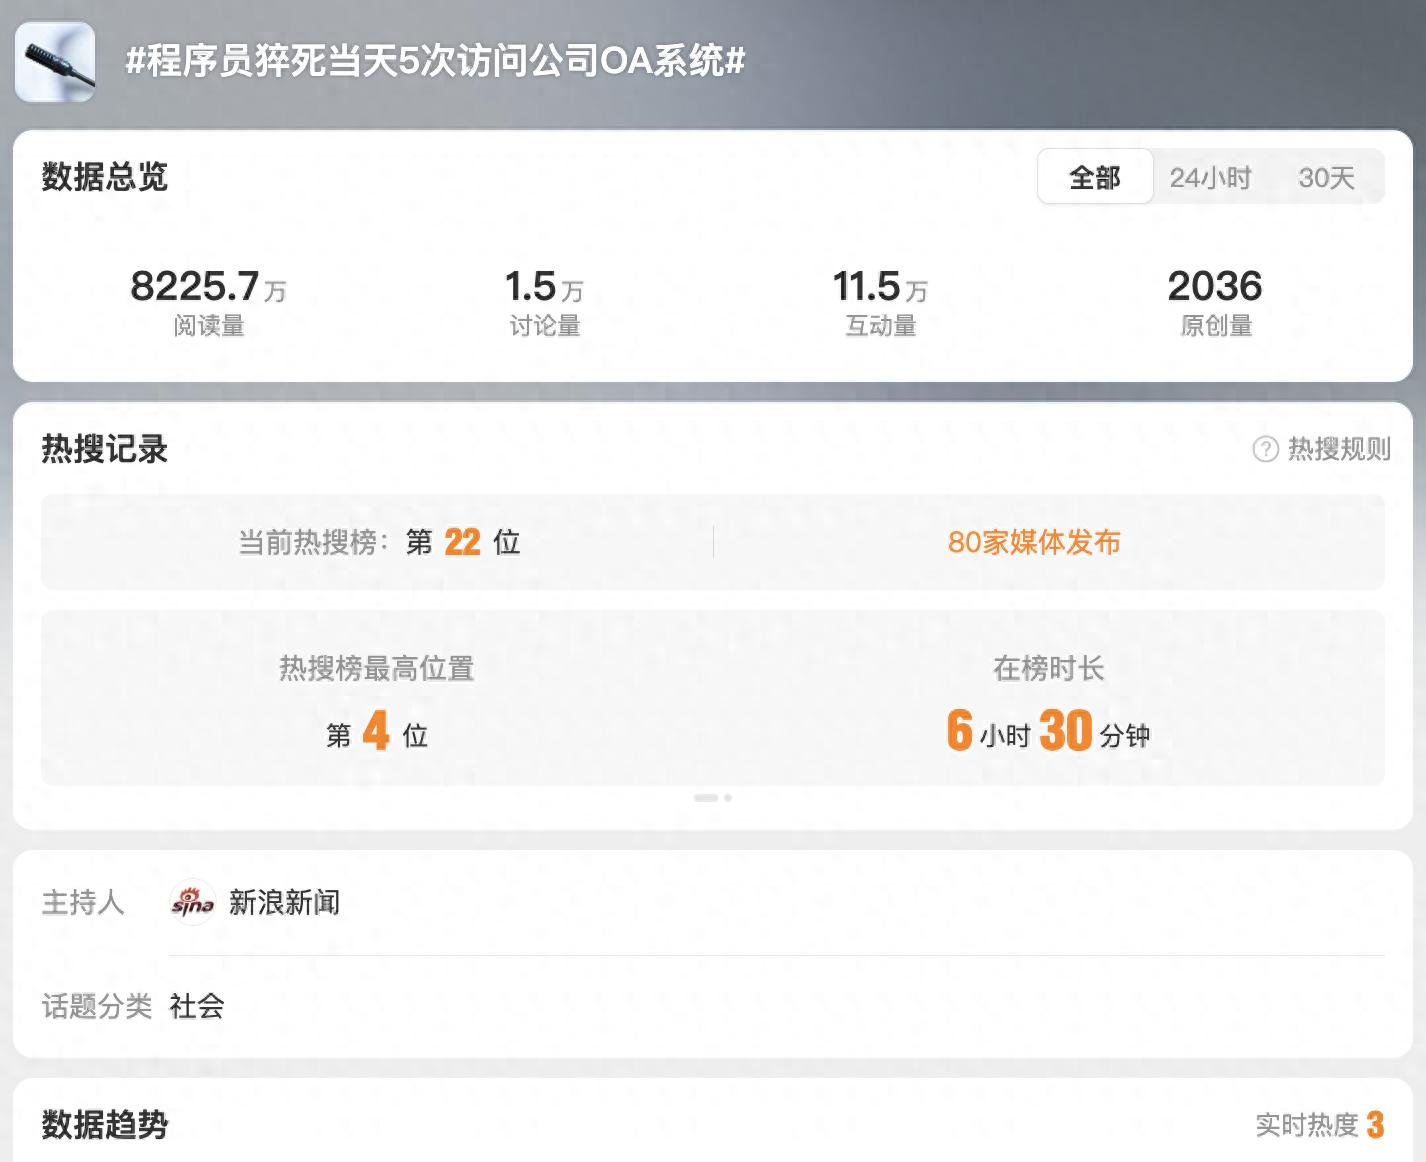Click the 社会 topic category
Screen dimensions: 1426x1162
[197, 1006]
